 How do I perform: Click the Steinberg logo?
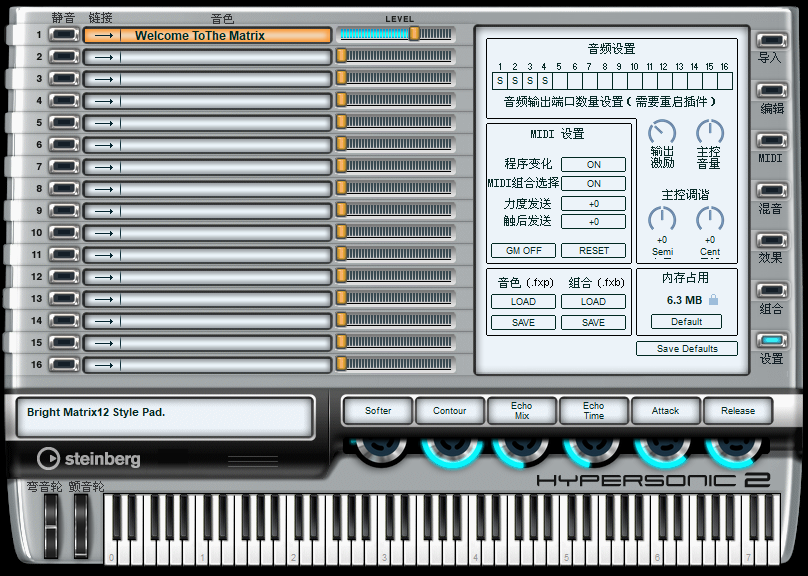89,458
